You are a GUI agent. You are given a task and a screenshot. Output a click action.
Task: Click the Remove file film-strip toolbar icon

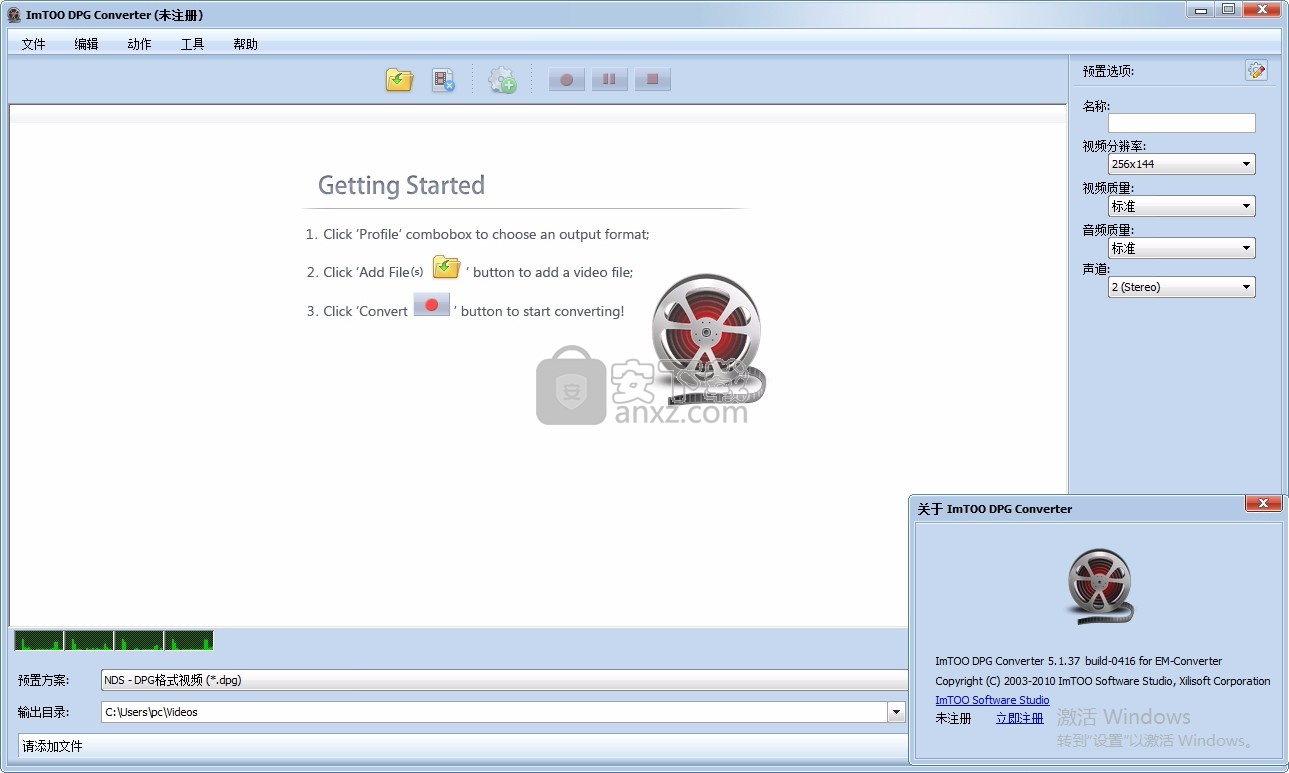click(x=443, y=80)
